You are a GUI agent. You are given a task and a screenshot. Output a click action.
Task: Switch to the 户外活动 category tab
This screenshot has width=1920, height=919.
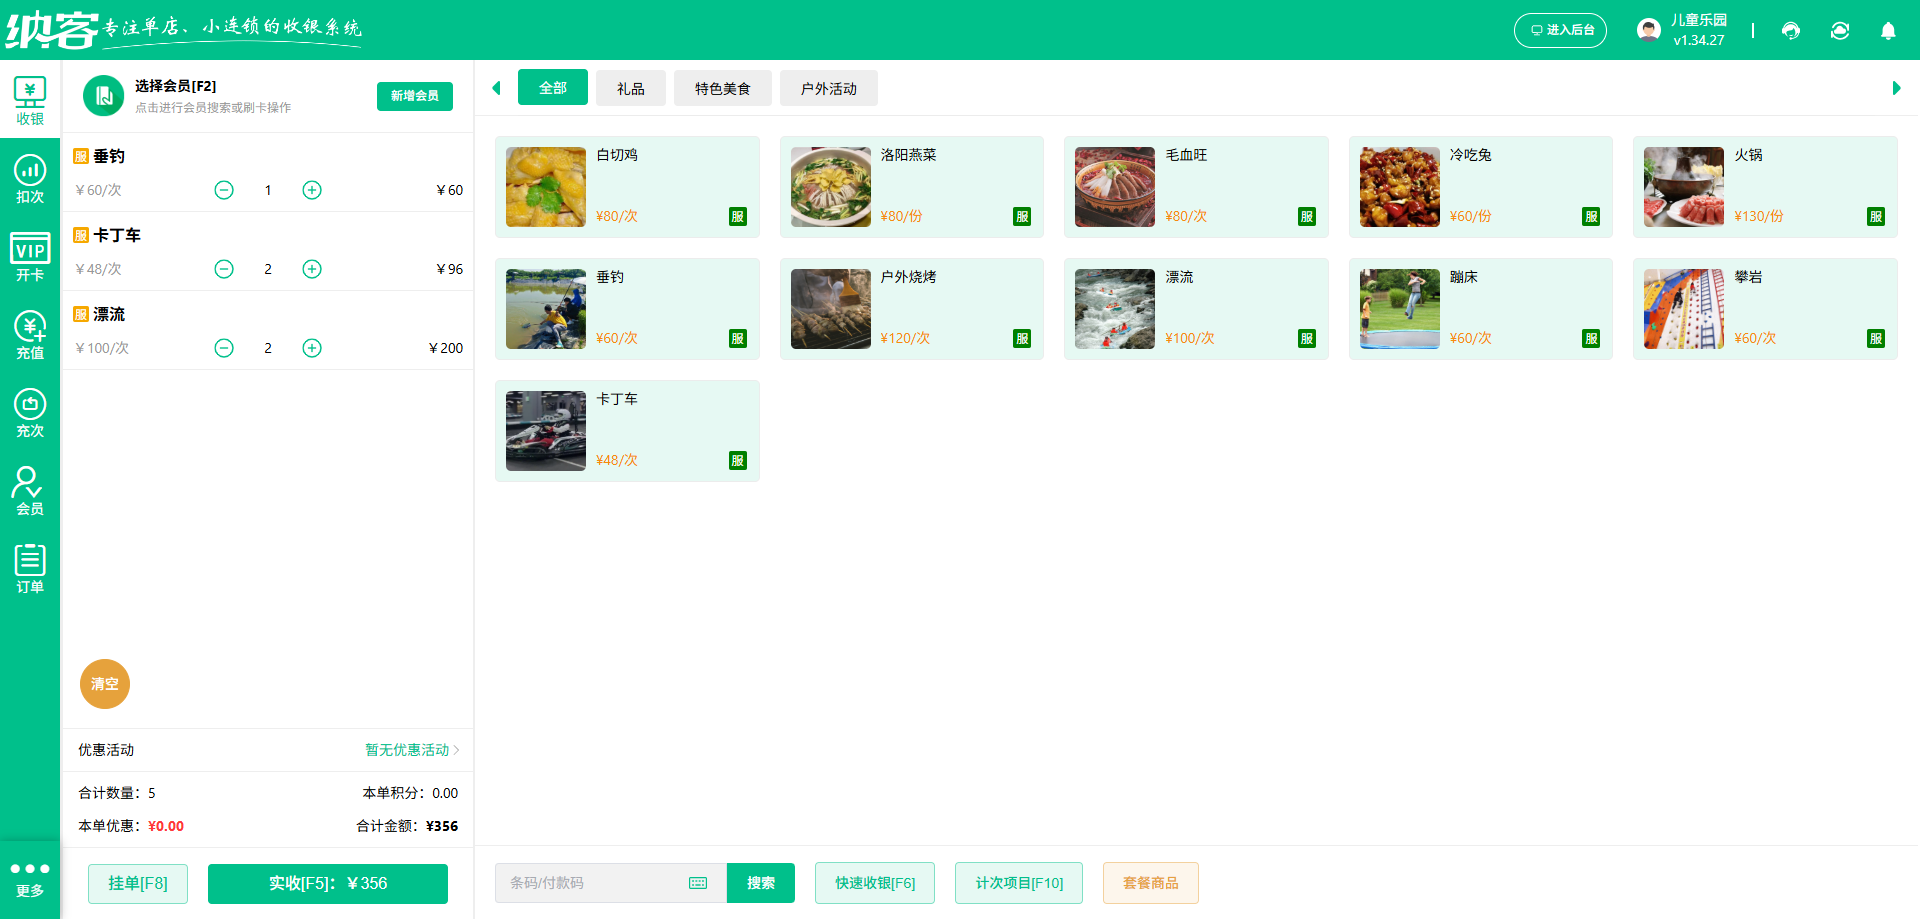coord(828,89)
